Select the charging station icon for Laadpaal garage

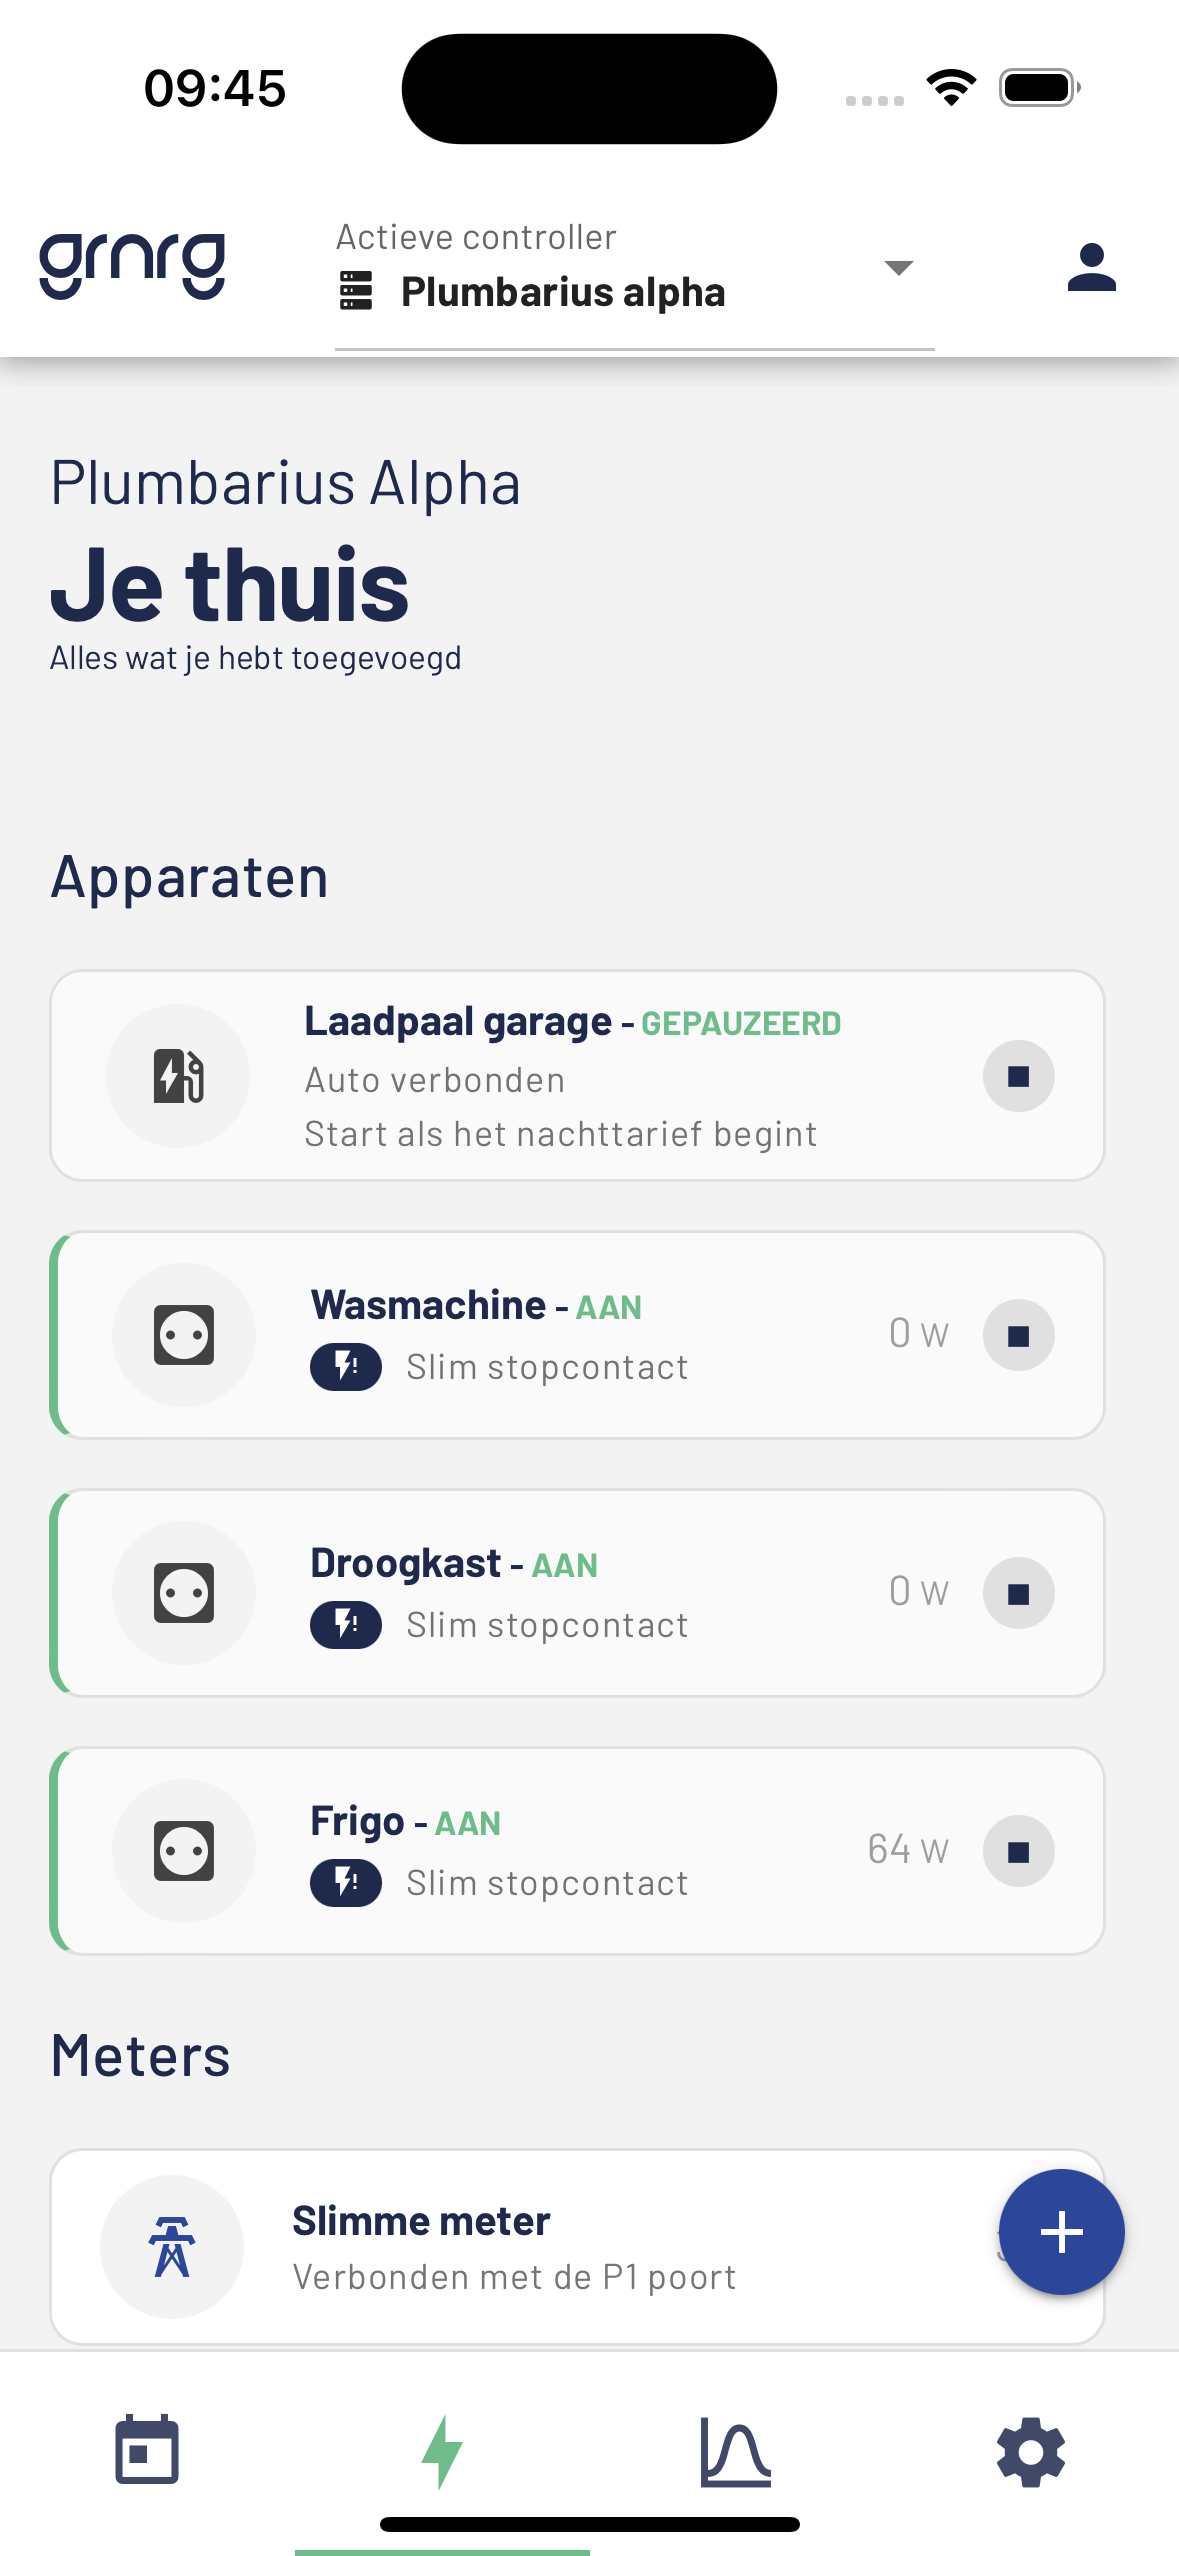coord(178,1075)
